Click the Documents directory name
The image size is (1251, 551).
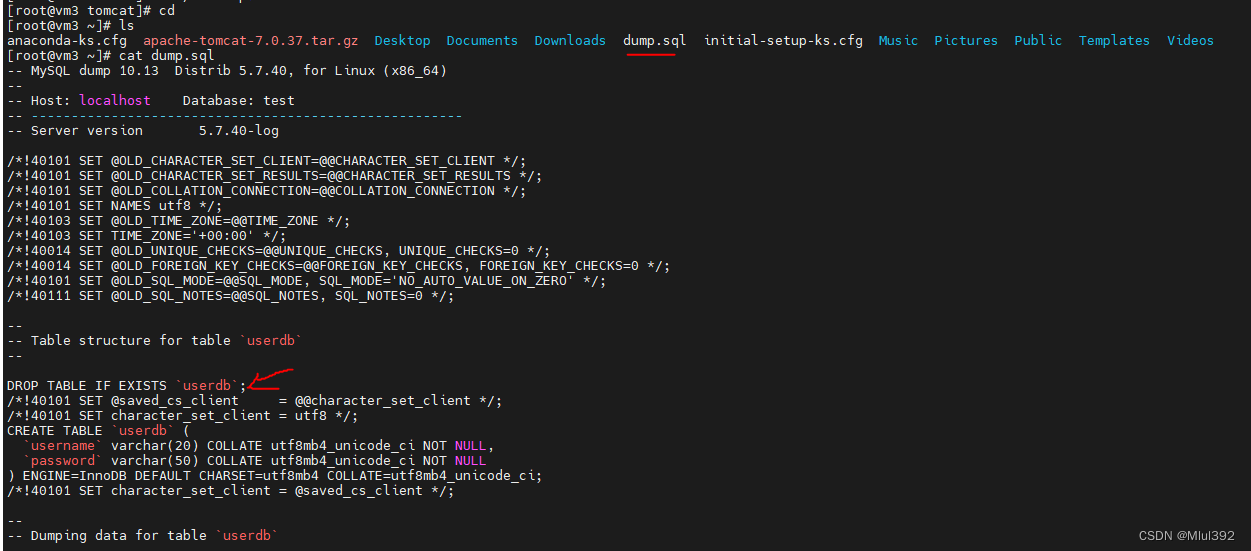coord(482,40)
